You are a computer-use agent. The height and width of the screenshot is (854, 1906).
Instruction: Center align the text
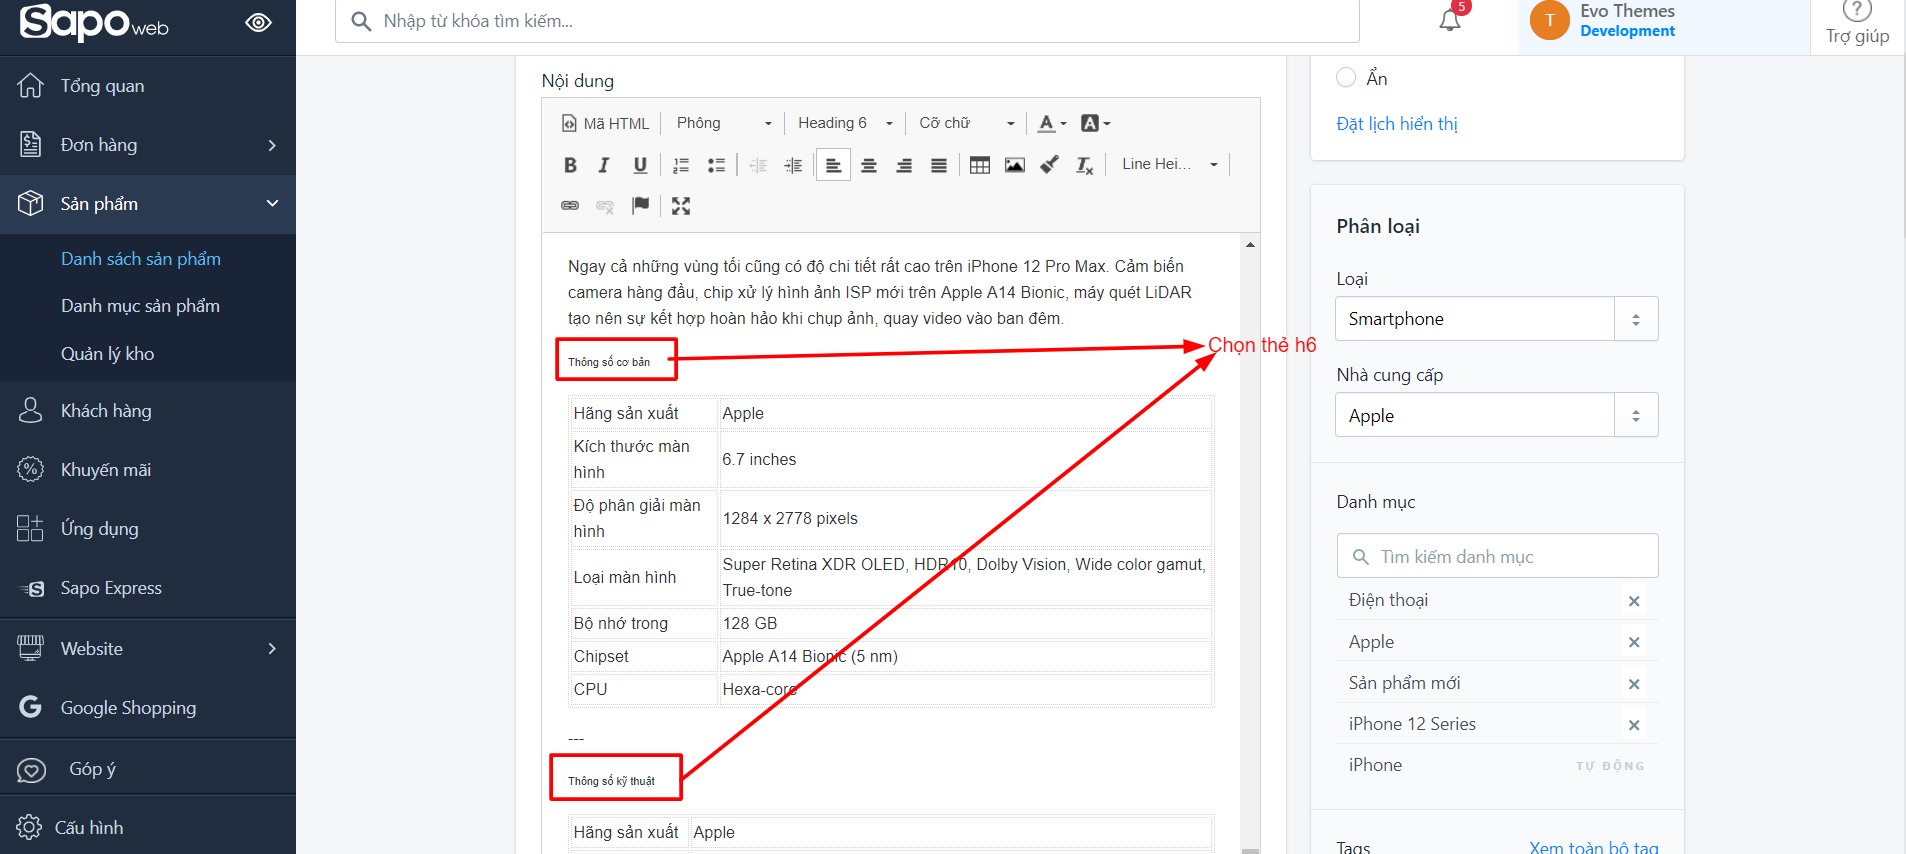point(869,165)
